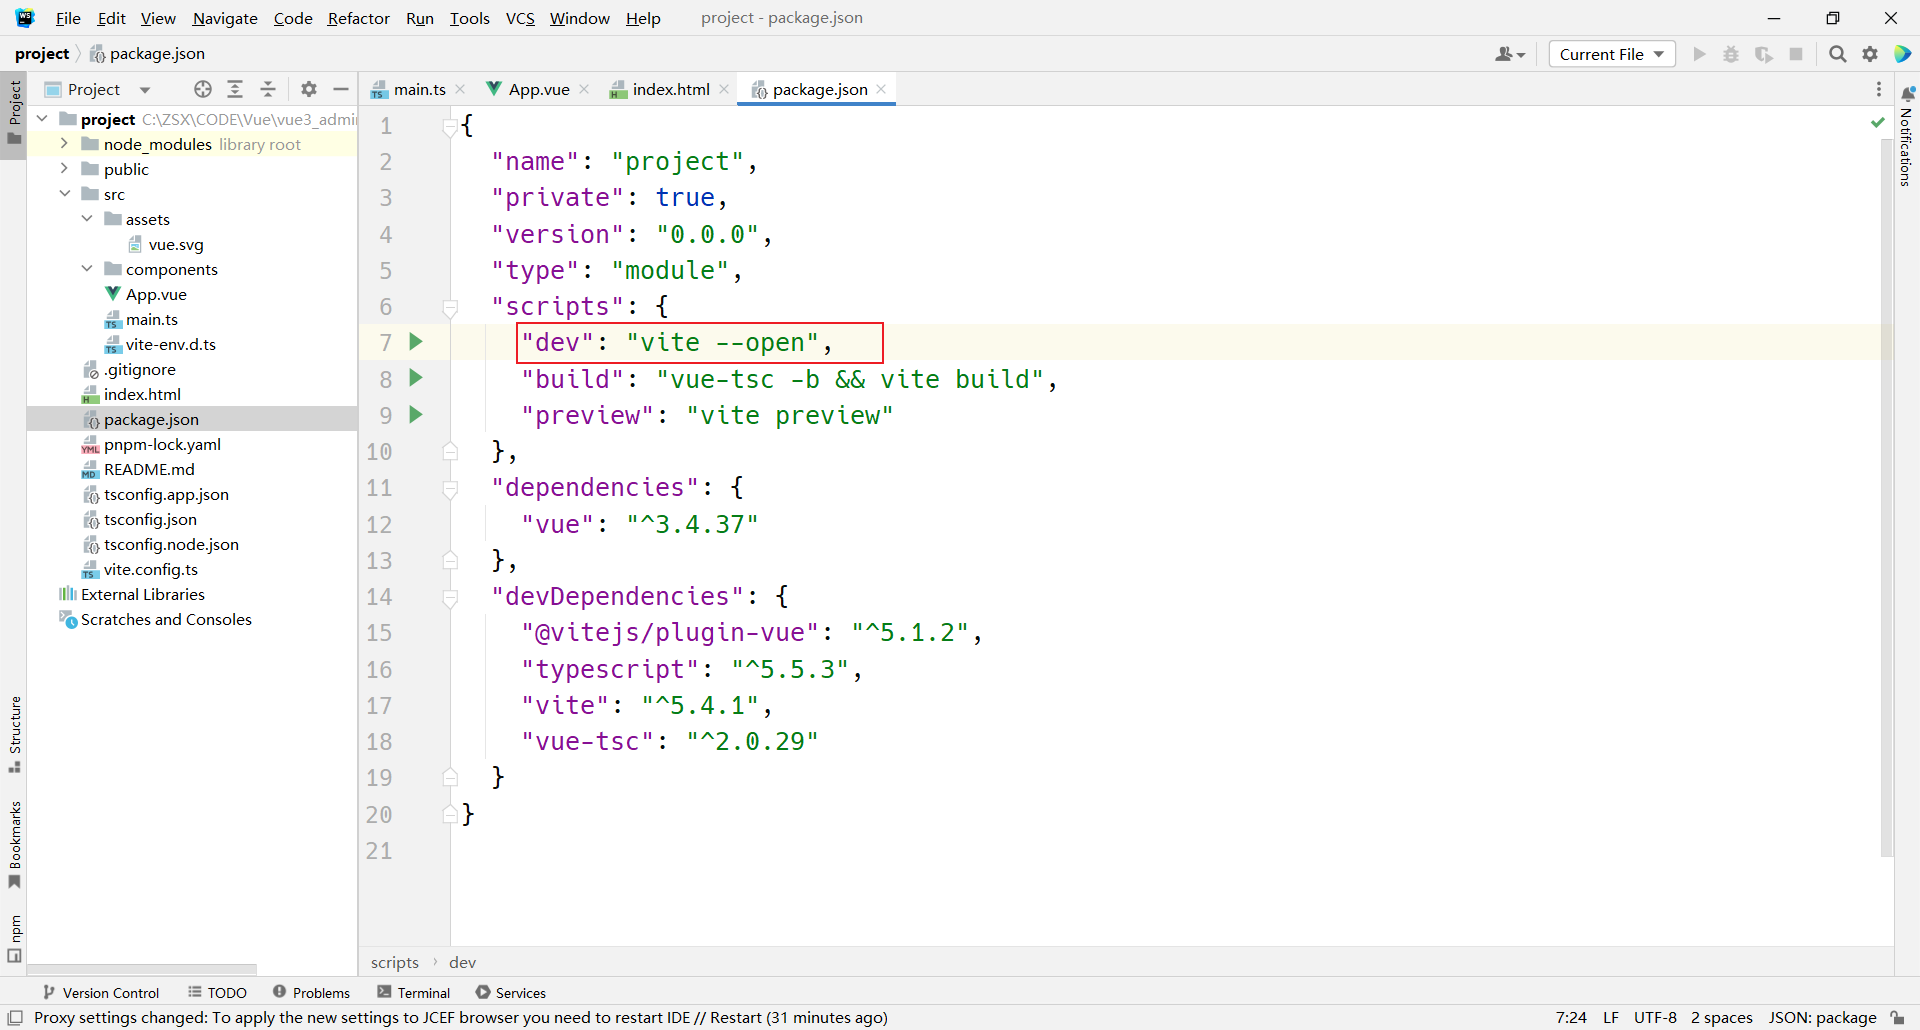Viewport: 1920px width, 1030px height.
Task: Collapse the assets folder
Action: pos(87,219)
